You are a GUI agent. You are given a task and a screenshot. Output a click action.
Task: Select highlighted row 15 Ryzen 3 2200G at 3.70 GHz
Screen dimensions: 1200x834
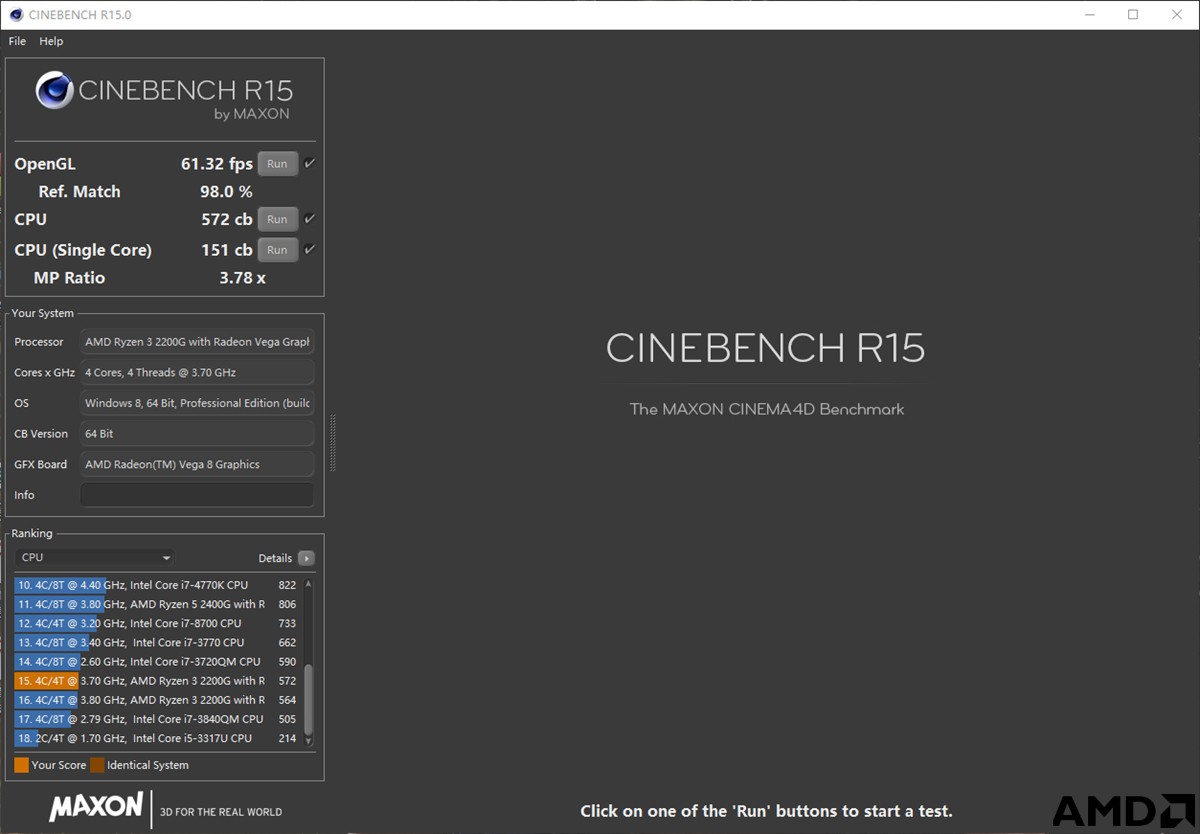(x=157, y=681)
